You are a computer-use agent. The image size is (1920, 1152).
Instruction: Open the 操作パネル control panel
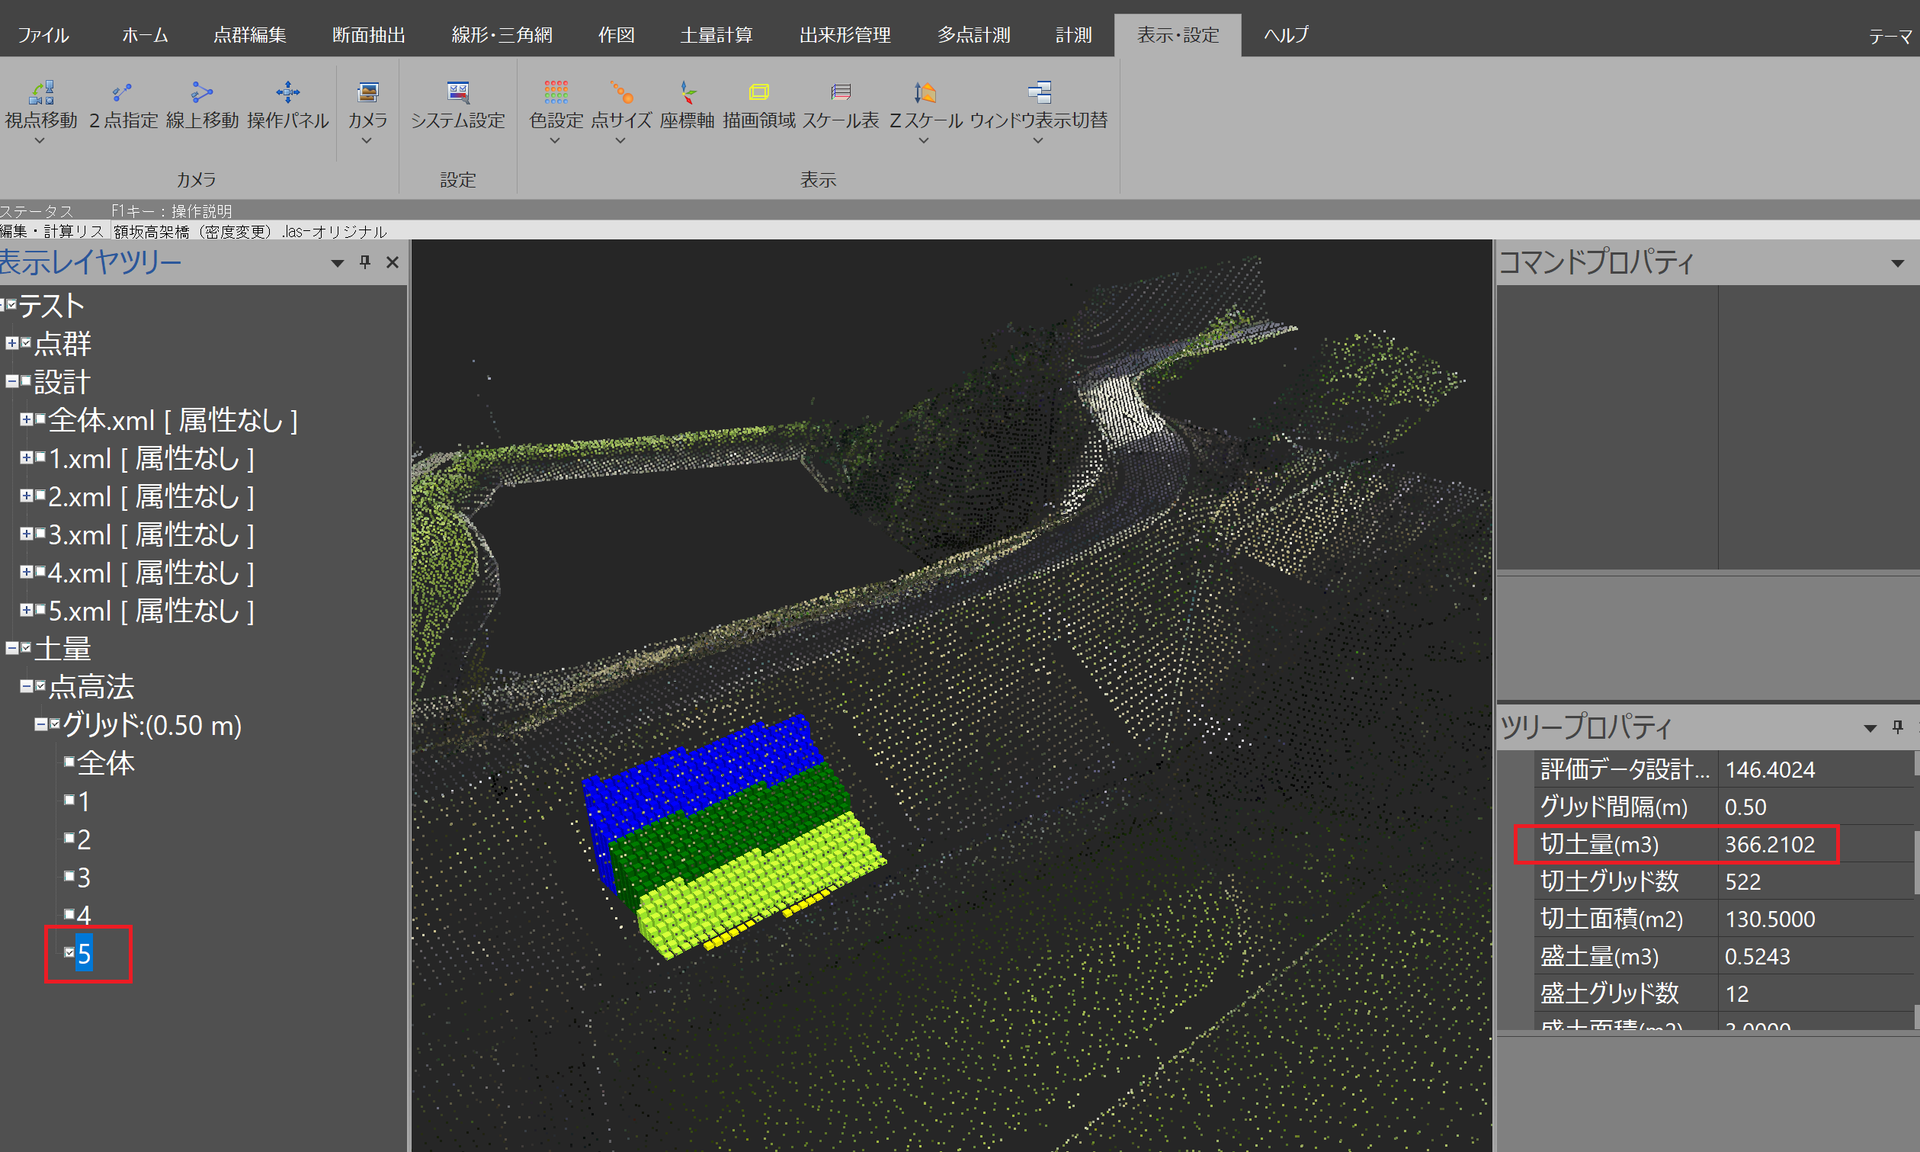point(288,104)
